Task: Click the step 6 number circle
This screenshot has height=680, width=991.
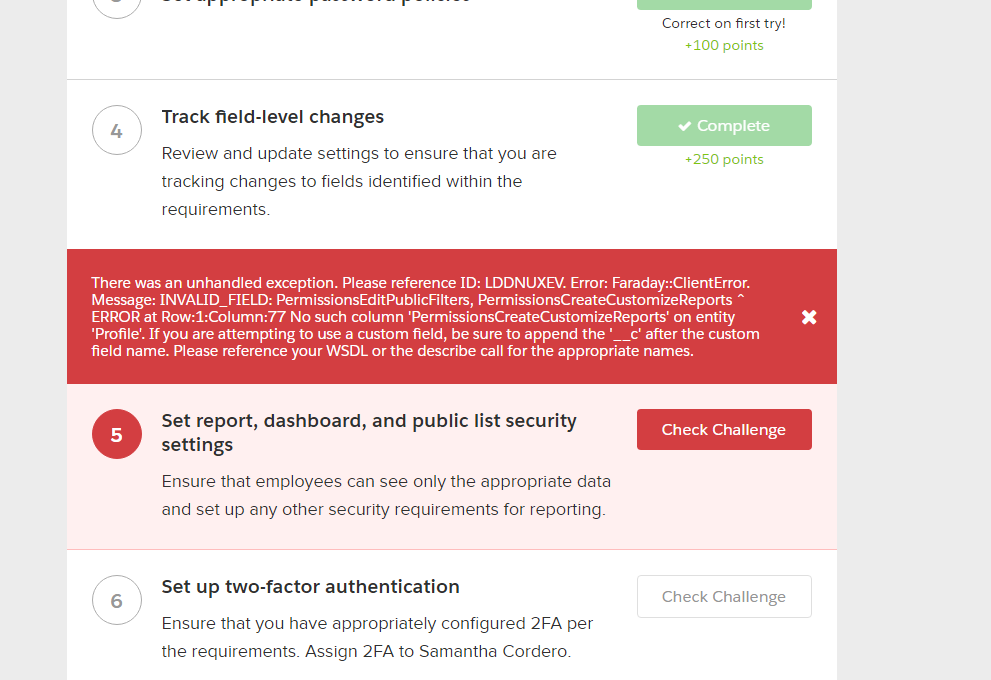Action: click(x=117, y=600)
